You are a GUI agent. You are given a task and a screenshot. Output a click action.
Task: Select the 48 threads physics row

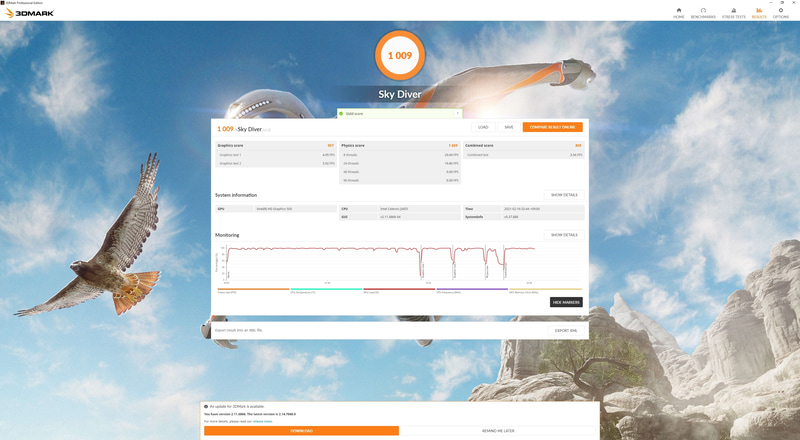pos(399,172)
